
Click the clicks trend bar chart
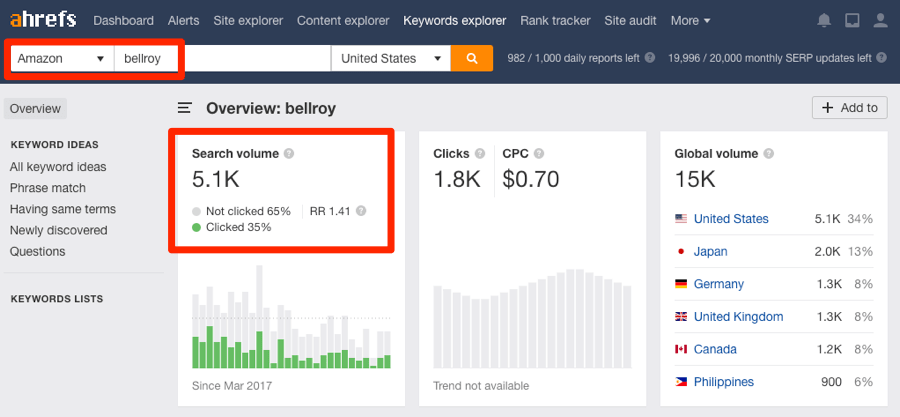(x=532, y=318)
